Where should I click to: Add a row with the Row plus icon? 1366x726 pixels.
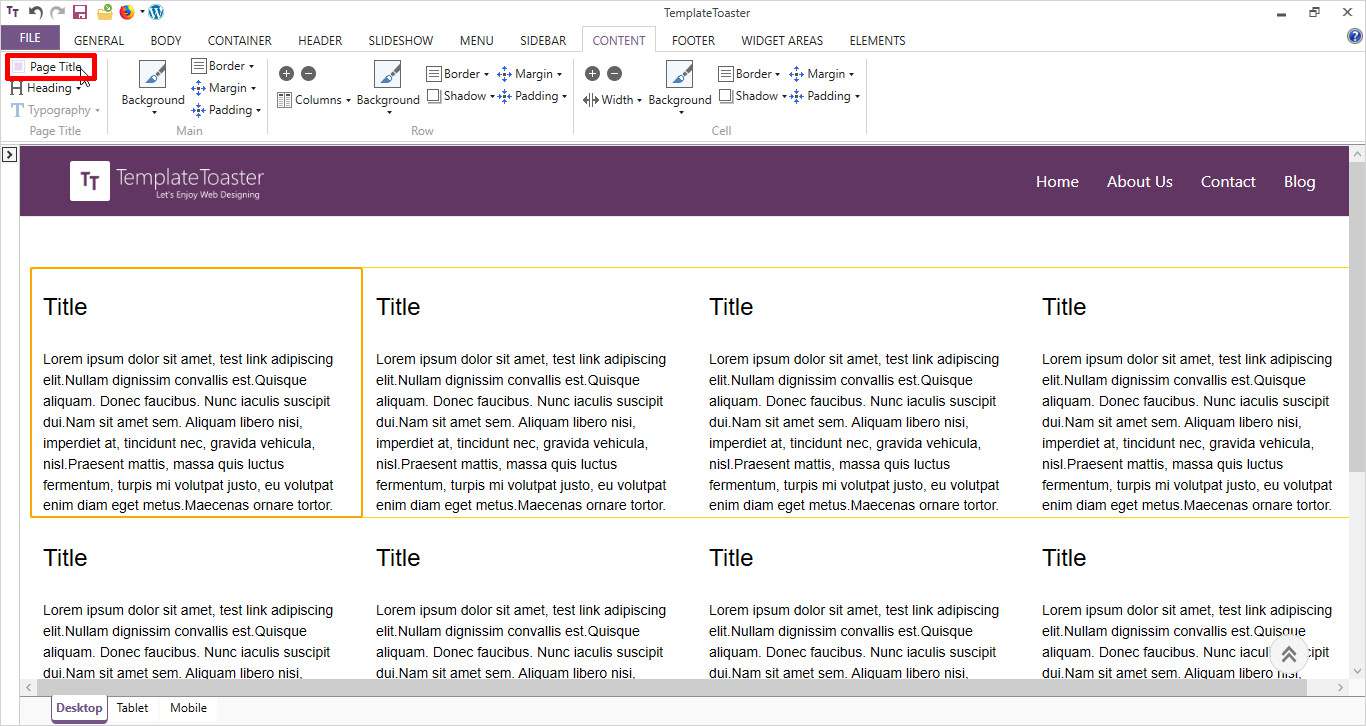(x=286, y=73)
